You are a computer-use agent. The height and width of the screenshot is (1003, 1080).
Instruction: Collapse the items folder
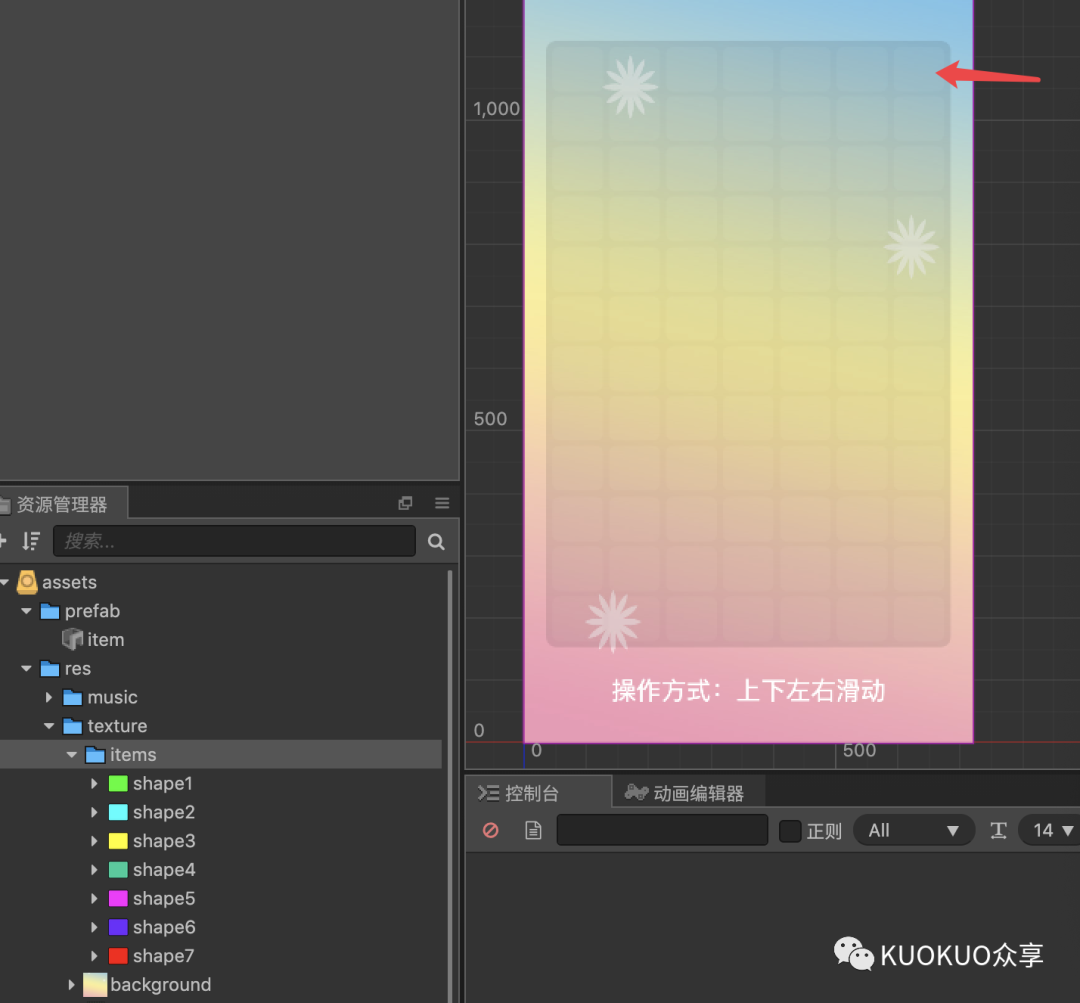(72, 755)
